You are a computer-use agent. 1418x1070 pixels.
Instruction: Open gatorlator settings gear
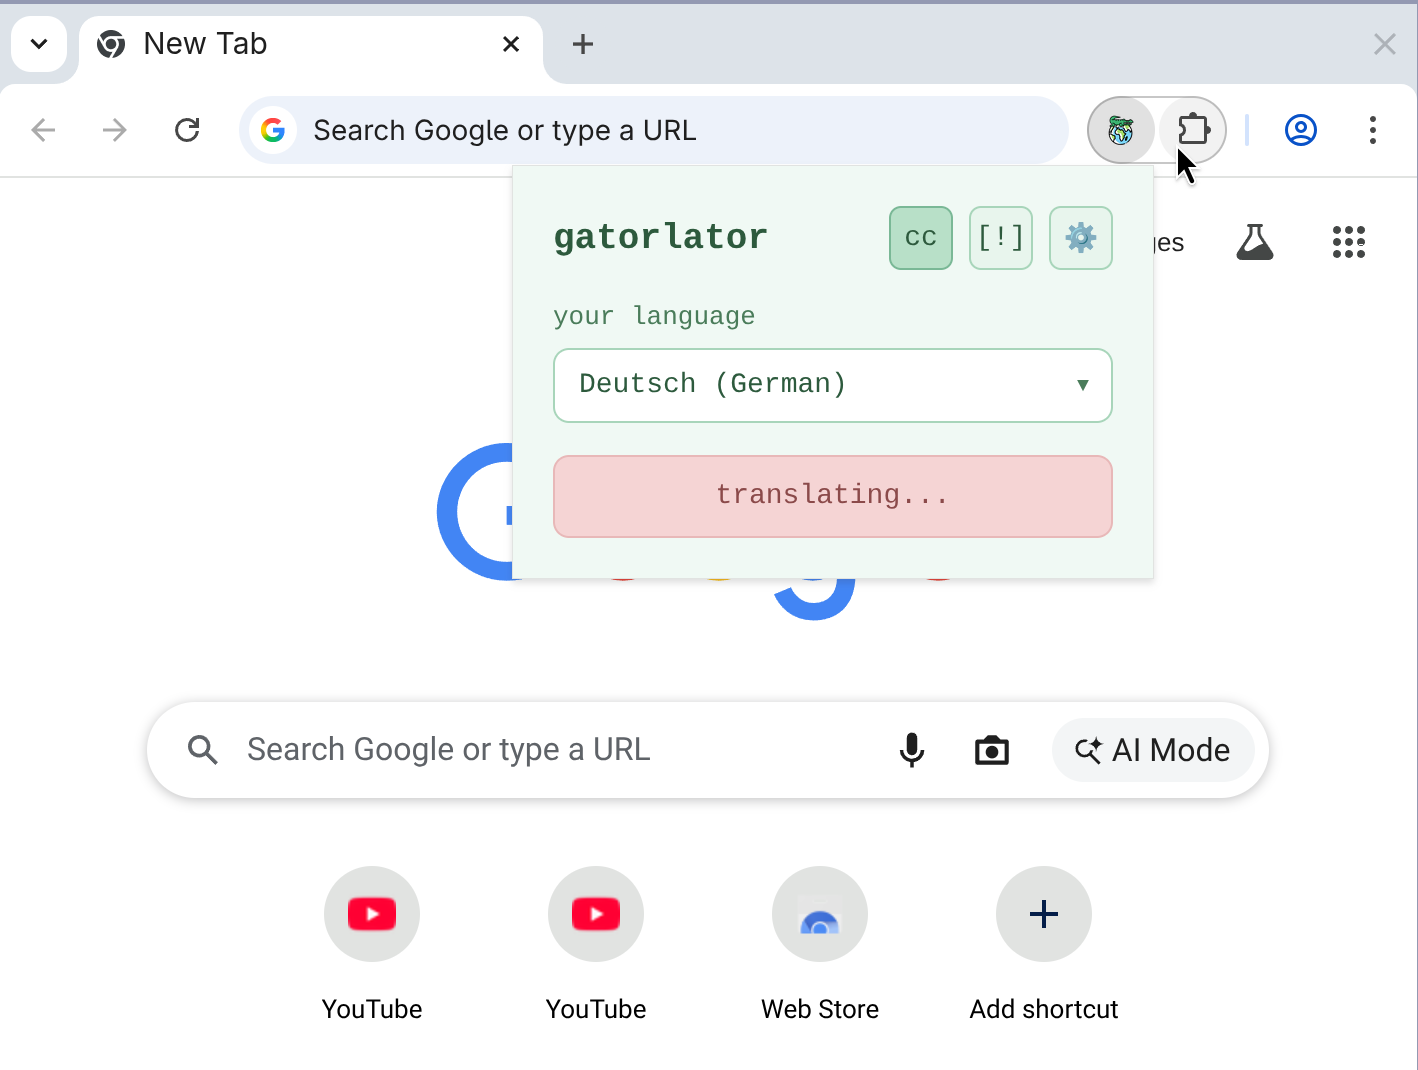[1080, 238]
